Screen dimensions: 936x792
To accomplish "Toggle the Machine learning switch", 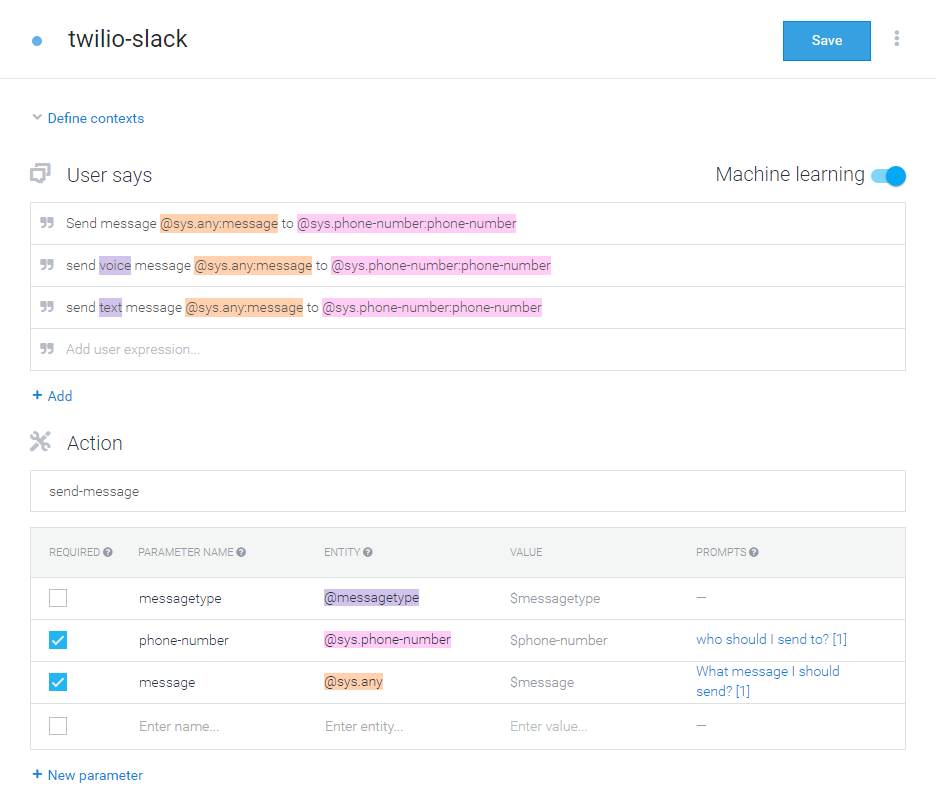I will (x=888, y=175).
